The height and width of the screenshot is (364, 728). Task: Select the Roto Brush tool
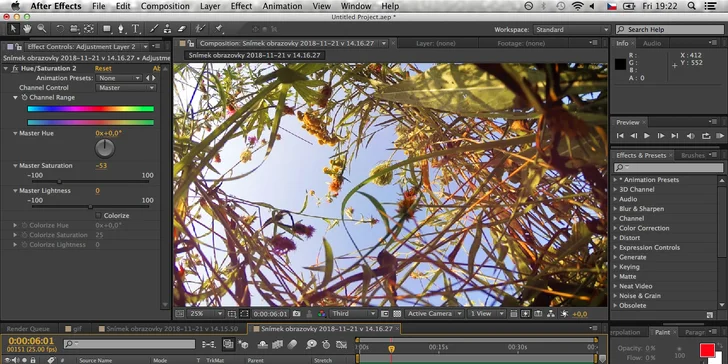point(200,29)
